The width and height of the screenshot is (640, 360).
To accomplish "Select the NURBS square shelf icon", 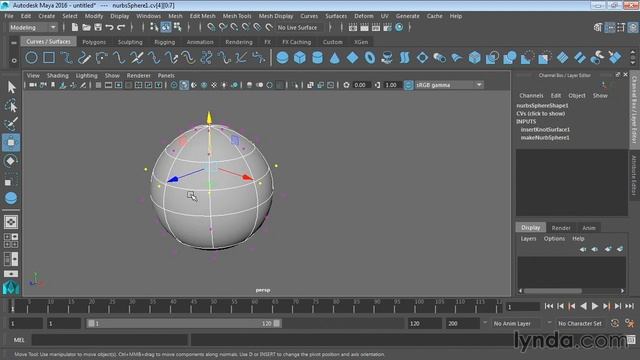I will (49, 58).
